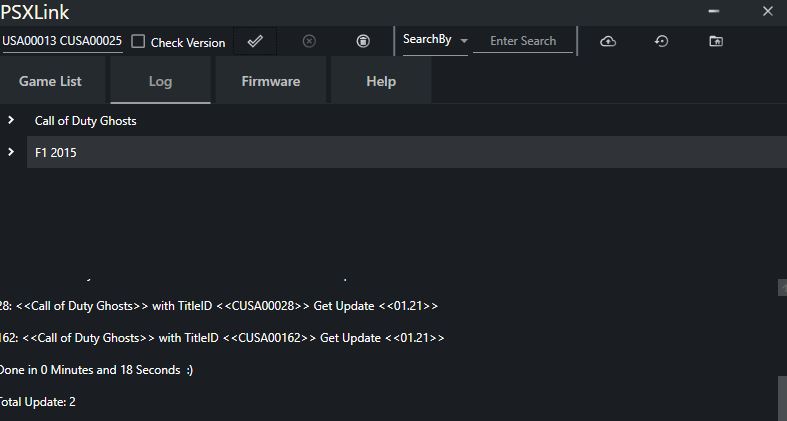Focus the Enter Search field
Screen dimensions: 787x421
tap(523, 41)
